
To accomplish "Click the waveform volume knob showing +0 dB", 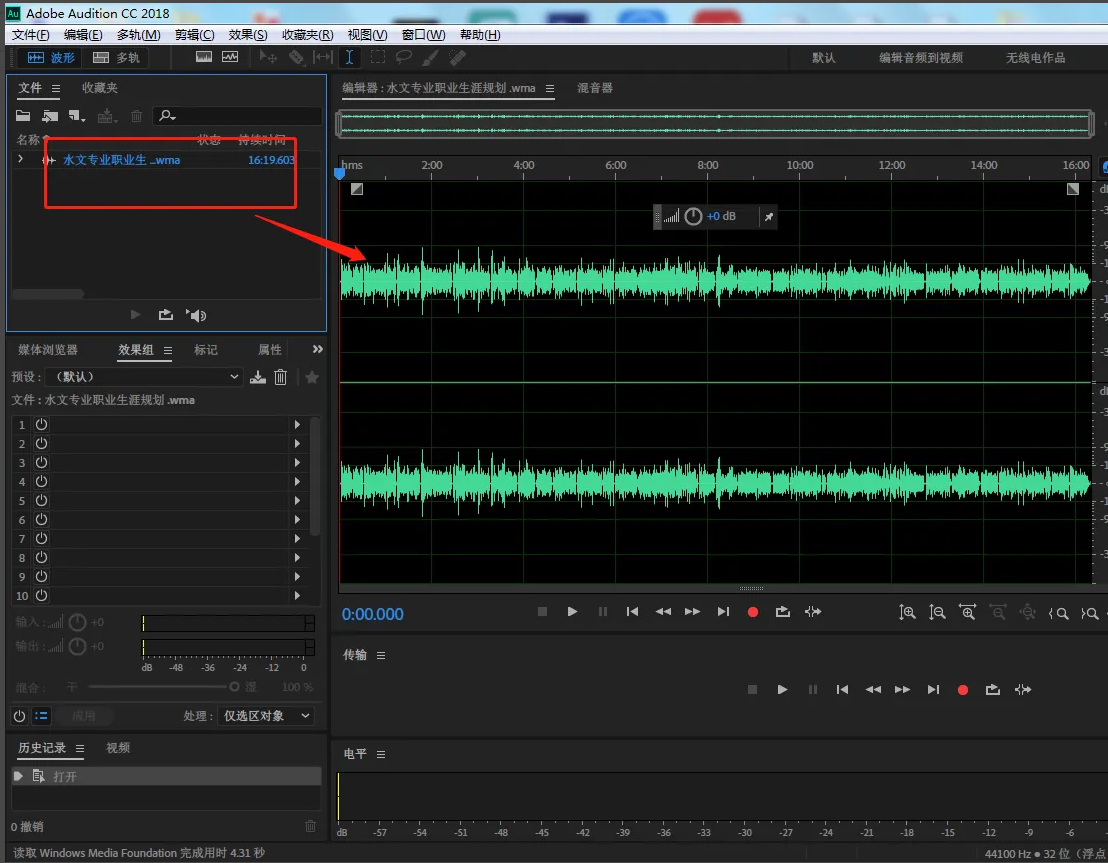I will 693,216.
